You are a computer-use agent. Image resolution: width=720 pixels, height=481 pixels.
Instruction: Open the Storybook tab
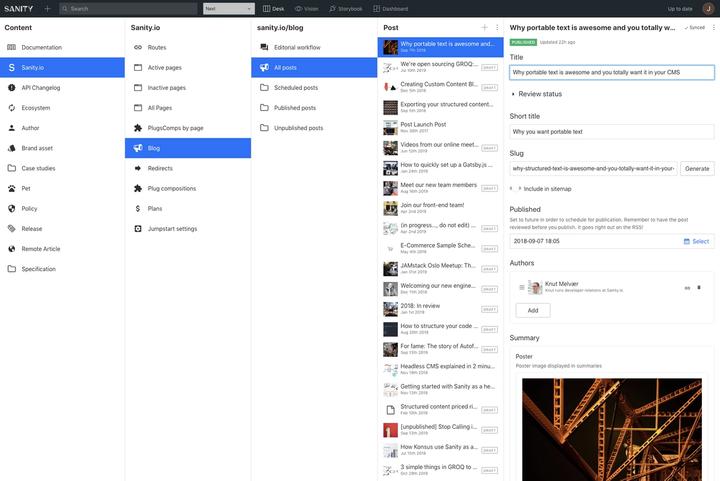click(x=345, y=8)
